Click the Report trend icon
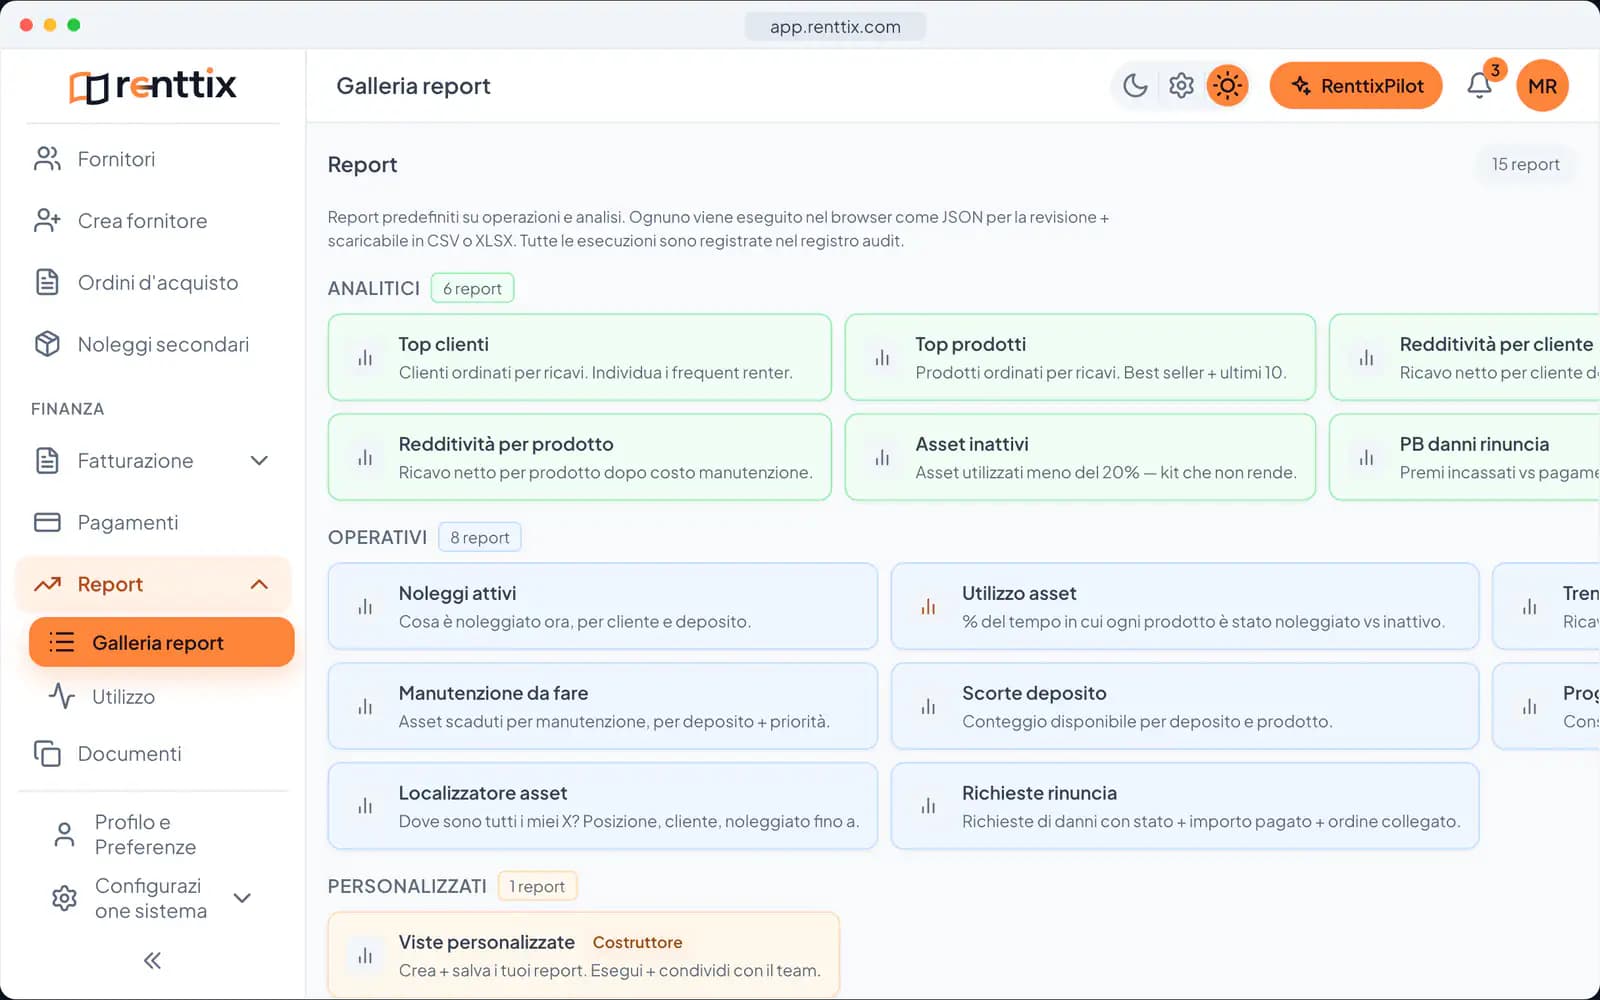This screenshot has height=1000, width=1600. (47, 584)
